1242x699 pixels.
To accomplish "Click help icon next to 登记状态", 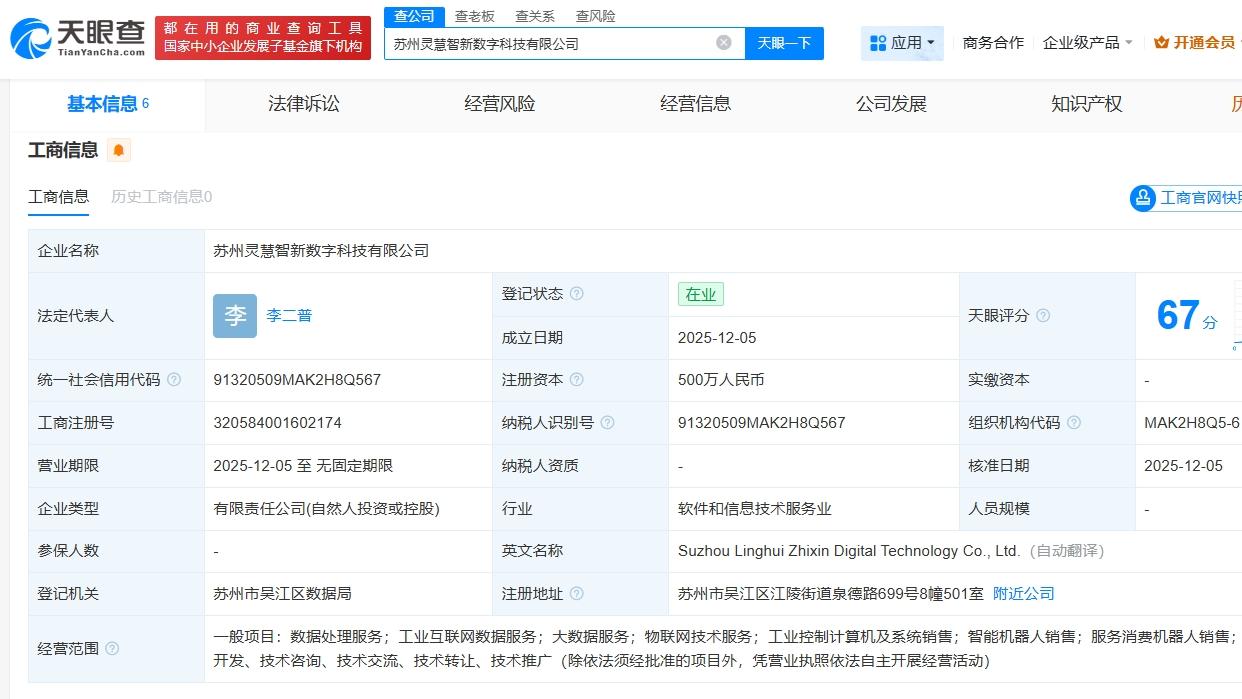I will click(576, 294).
